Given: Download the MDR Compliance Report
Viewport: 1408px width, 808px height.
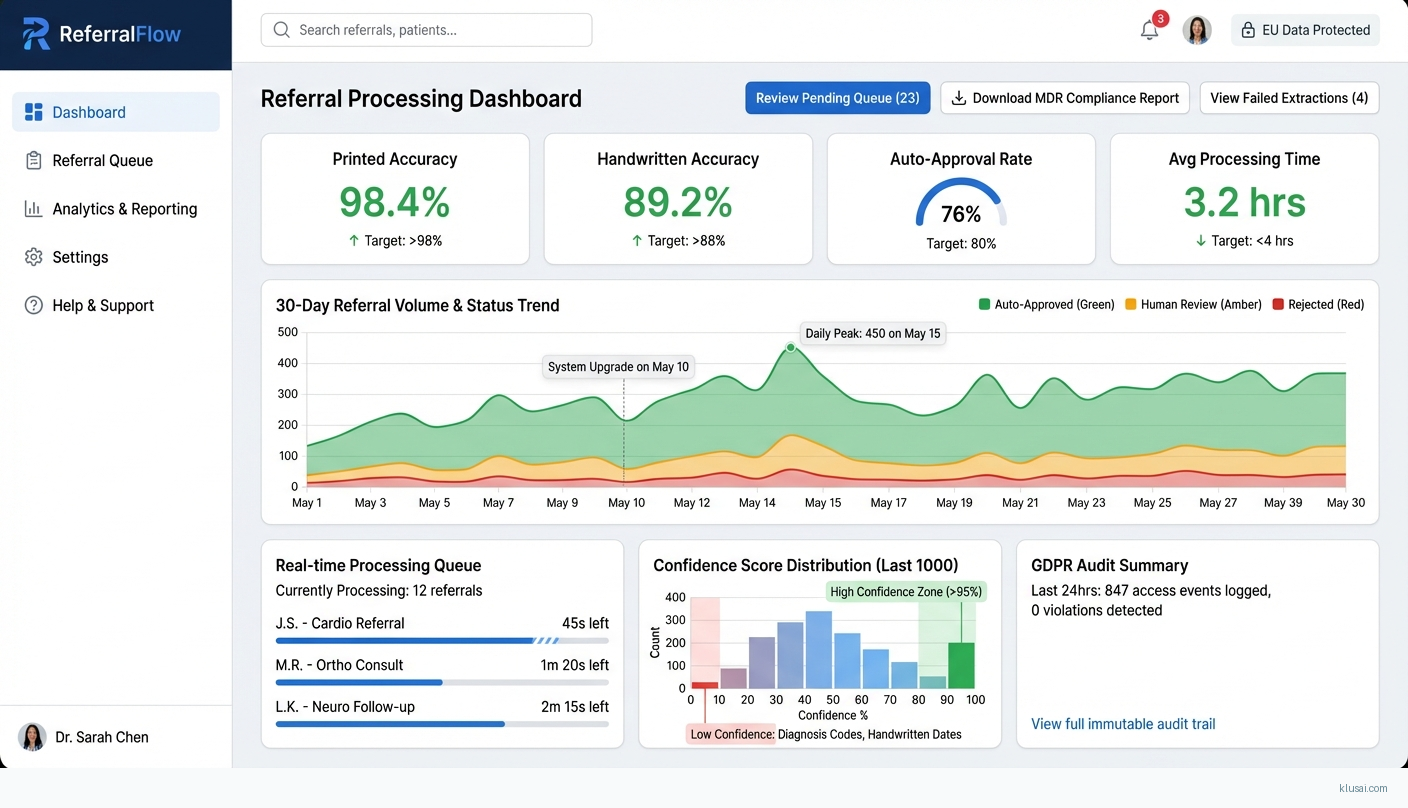Looking at the screenshot, I should pyautogui.click(x=1064, y=98).
